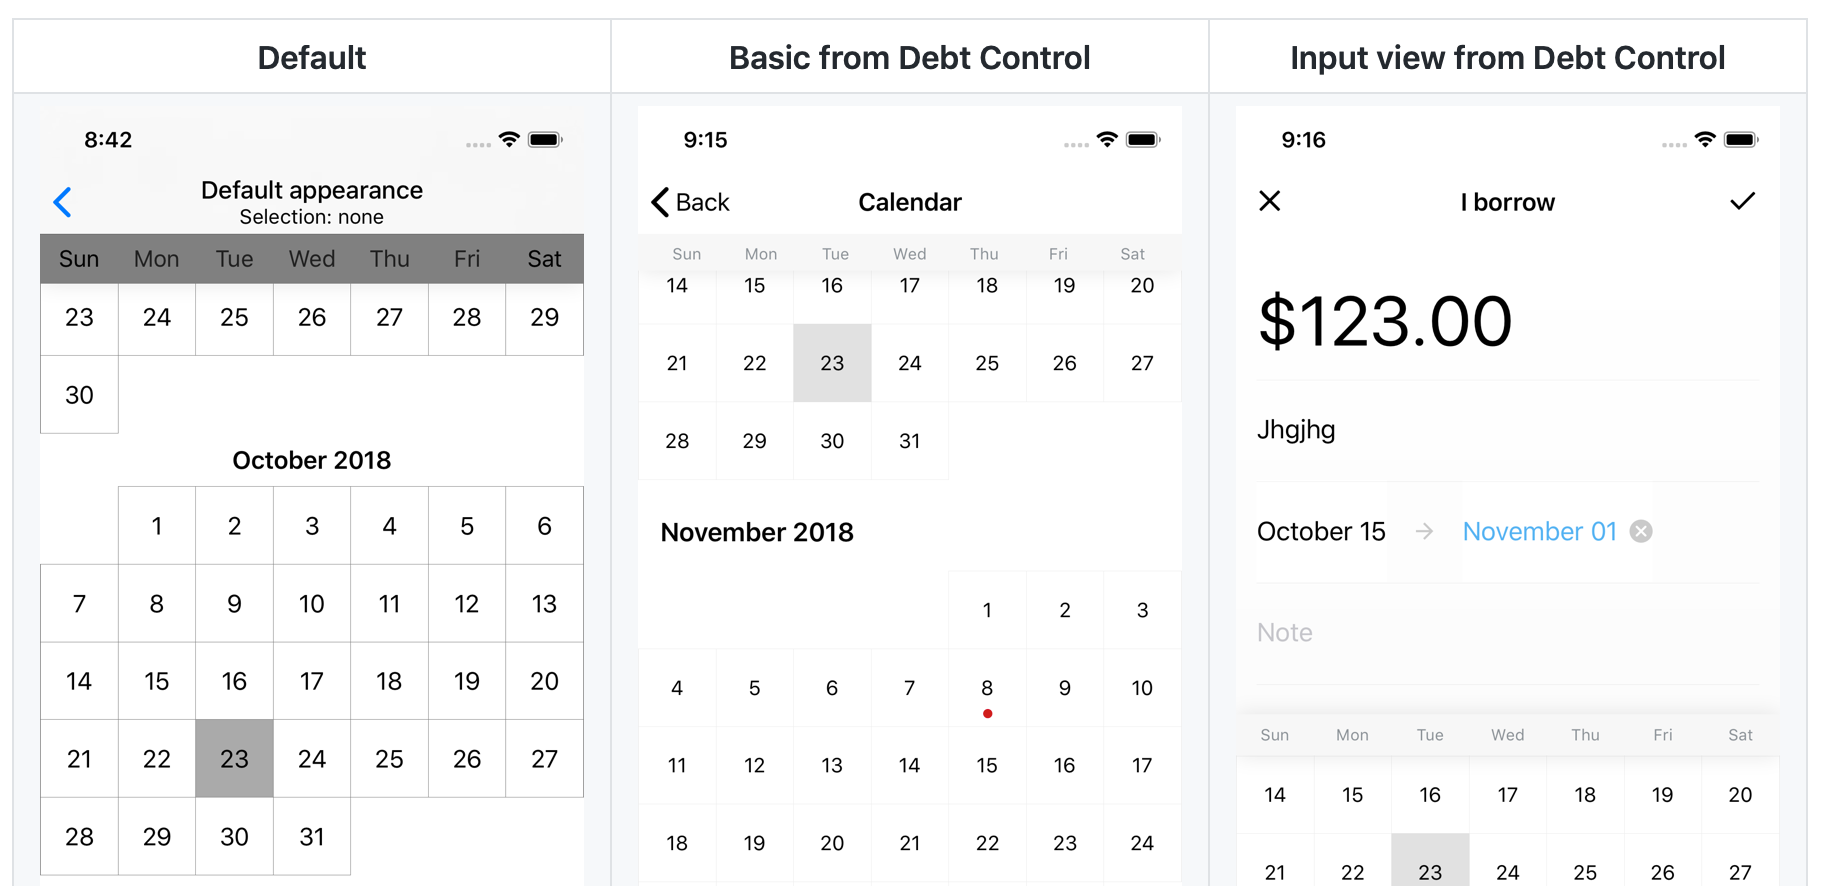Image resolution: width=1826 pixels, height=886 pixels.
Task: Tap the I borrow title header
Action: tap(1507, 202)
